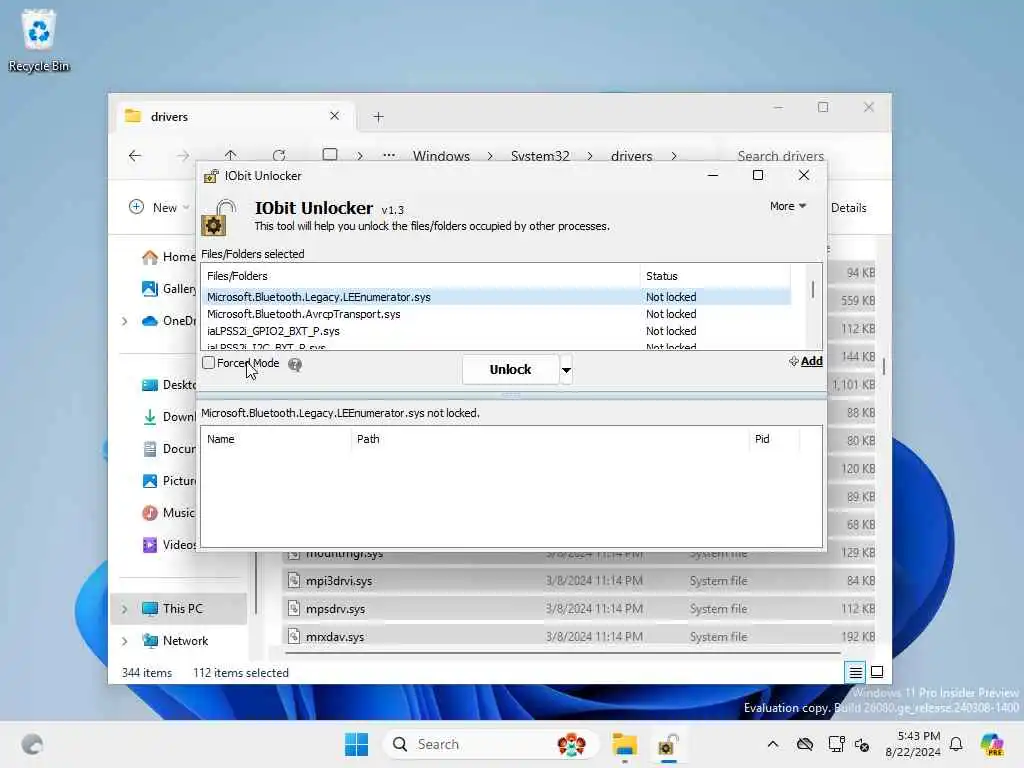
Task: Click the New button in File Explorer
Action: 159,208
